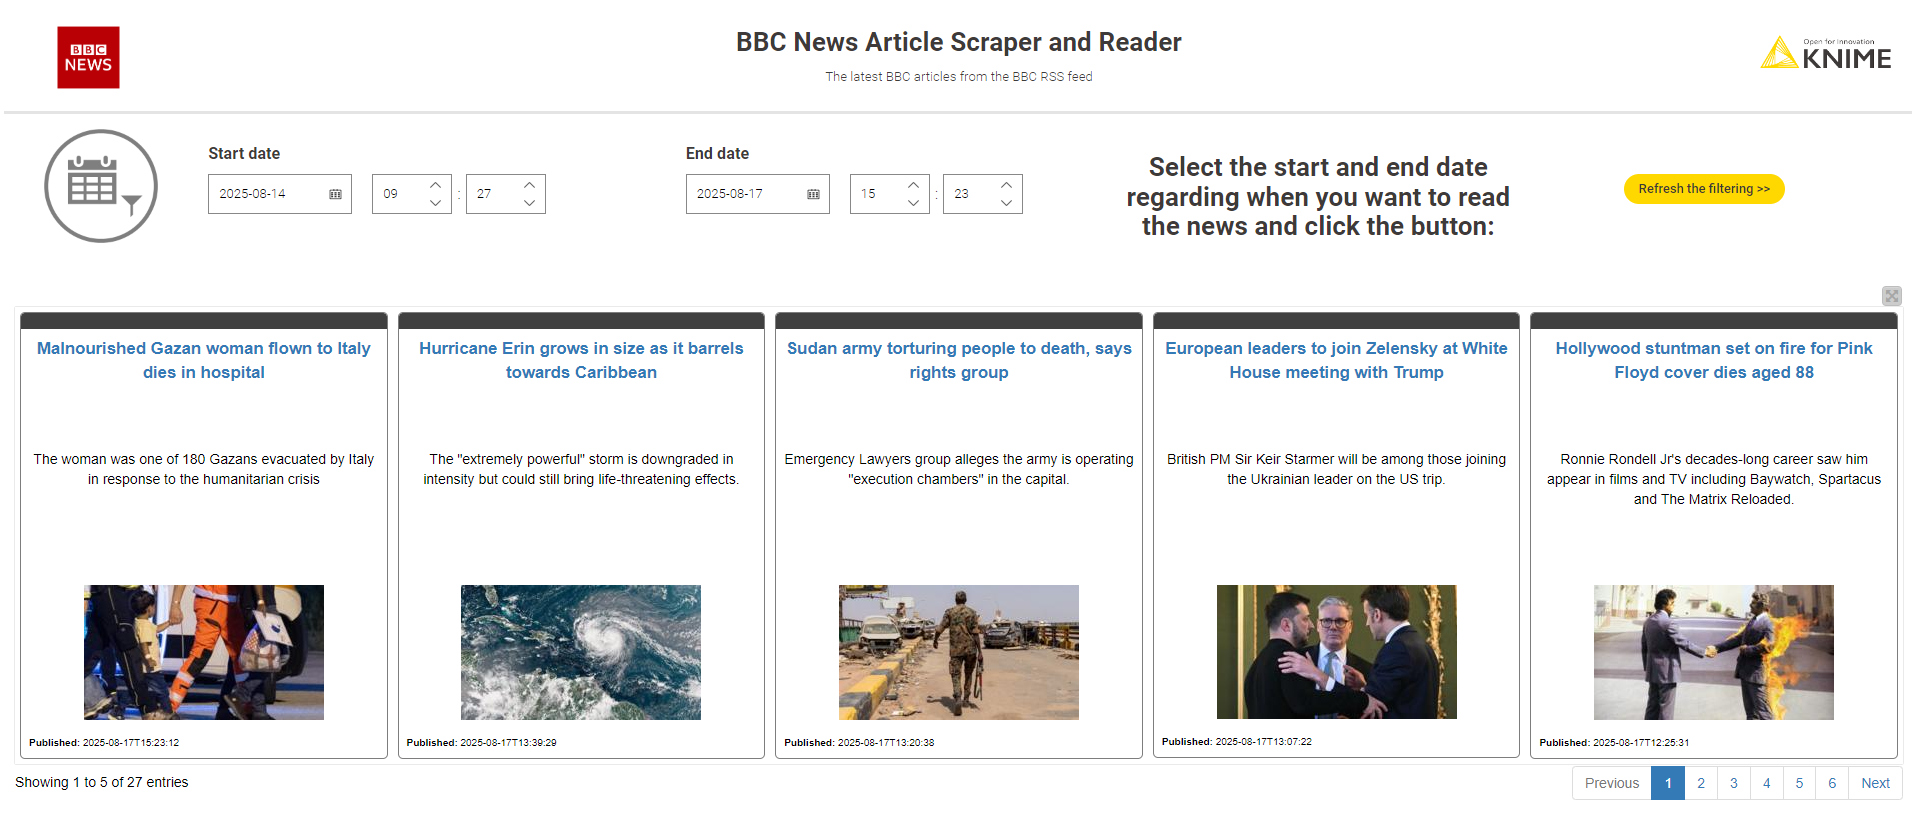Image resolution: width=1912 pixels, height=825 pixels.
Task: Go to page 2 of results
Action: point(1700,783)
